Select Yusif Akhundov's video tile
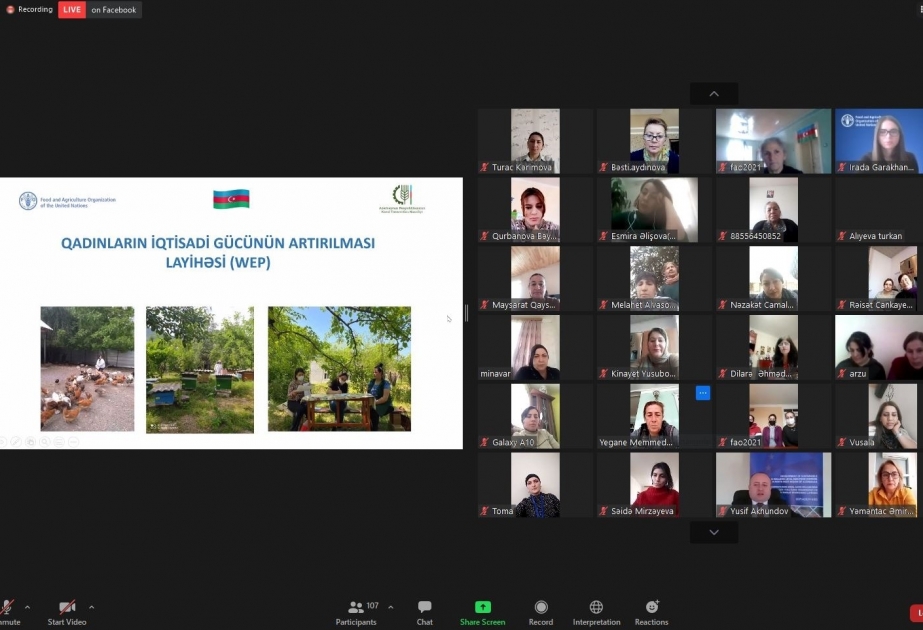This screenshot has height=630, width=923. tap(773, 485)
